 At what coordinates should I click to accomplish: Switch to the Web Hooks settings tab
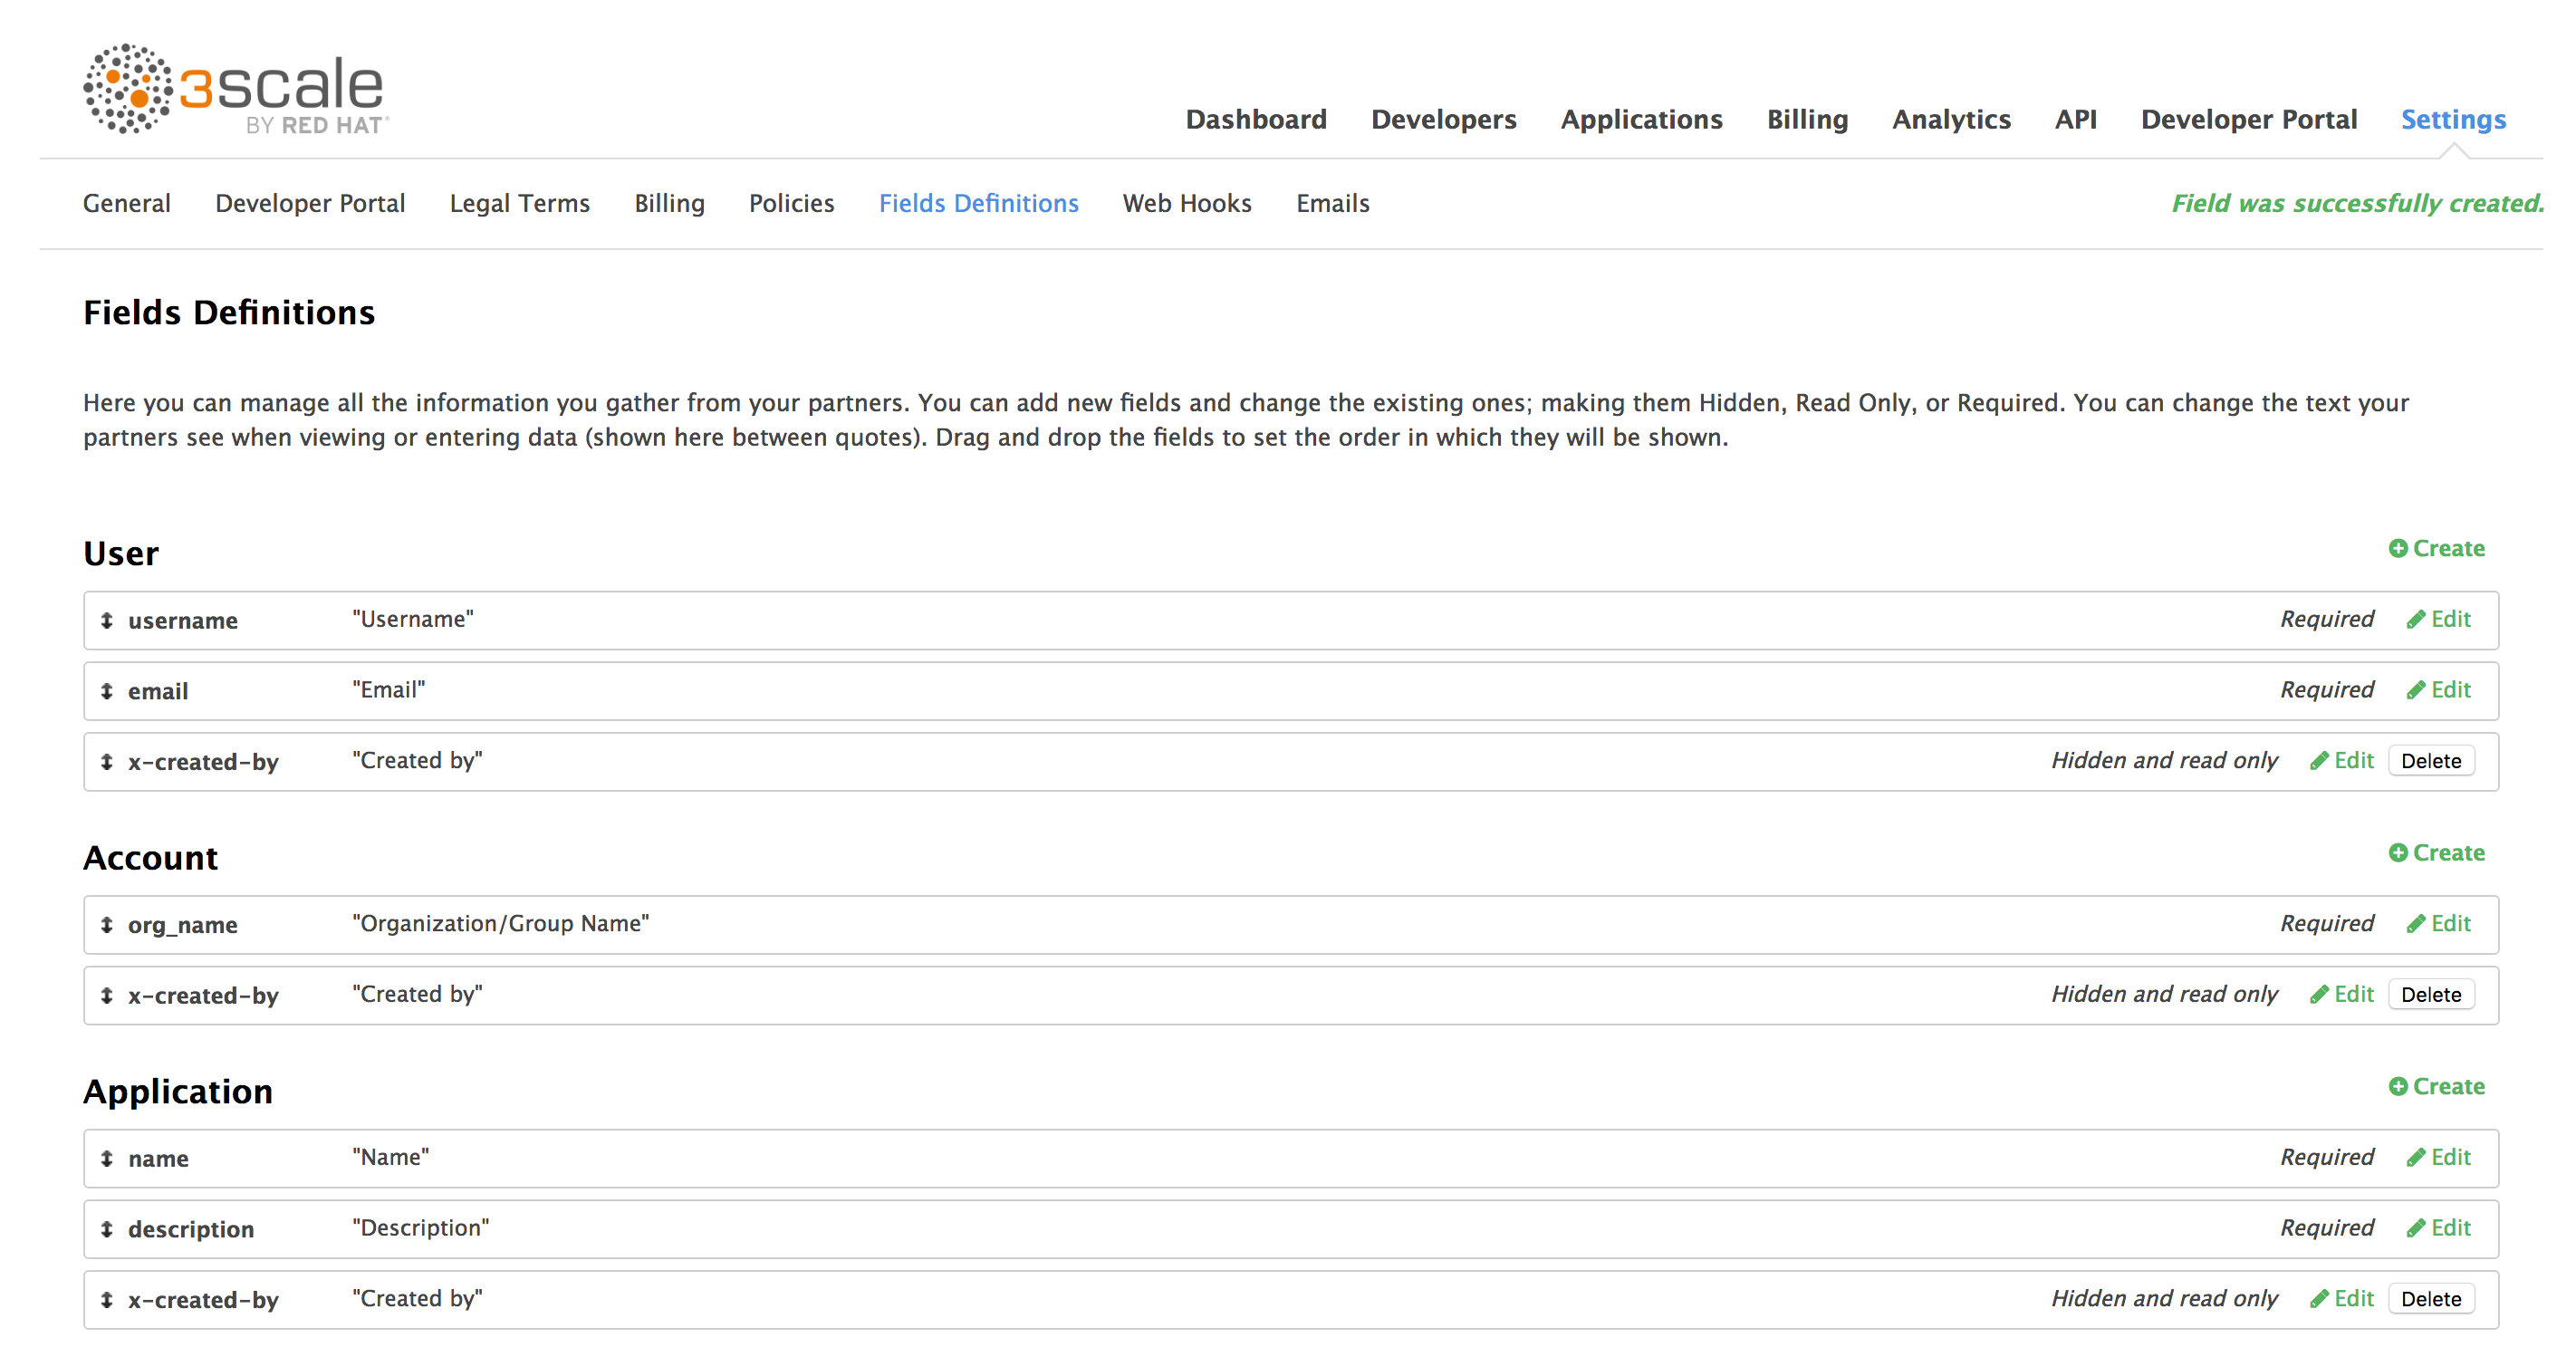[1187, 204]
